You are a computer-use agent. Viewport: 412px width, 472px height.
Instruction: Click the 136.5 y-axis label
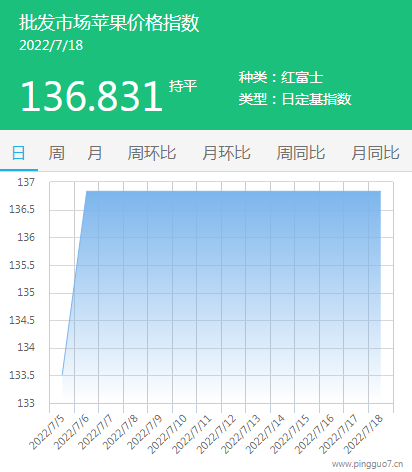coord(22,209)
